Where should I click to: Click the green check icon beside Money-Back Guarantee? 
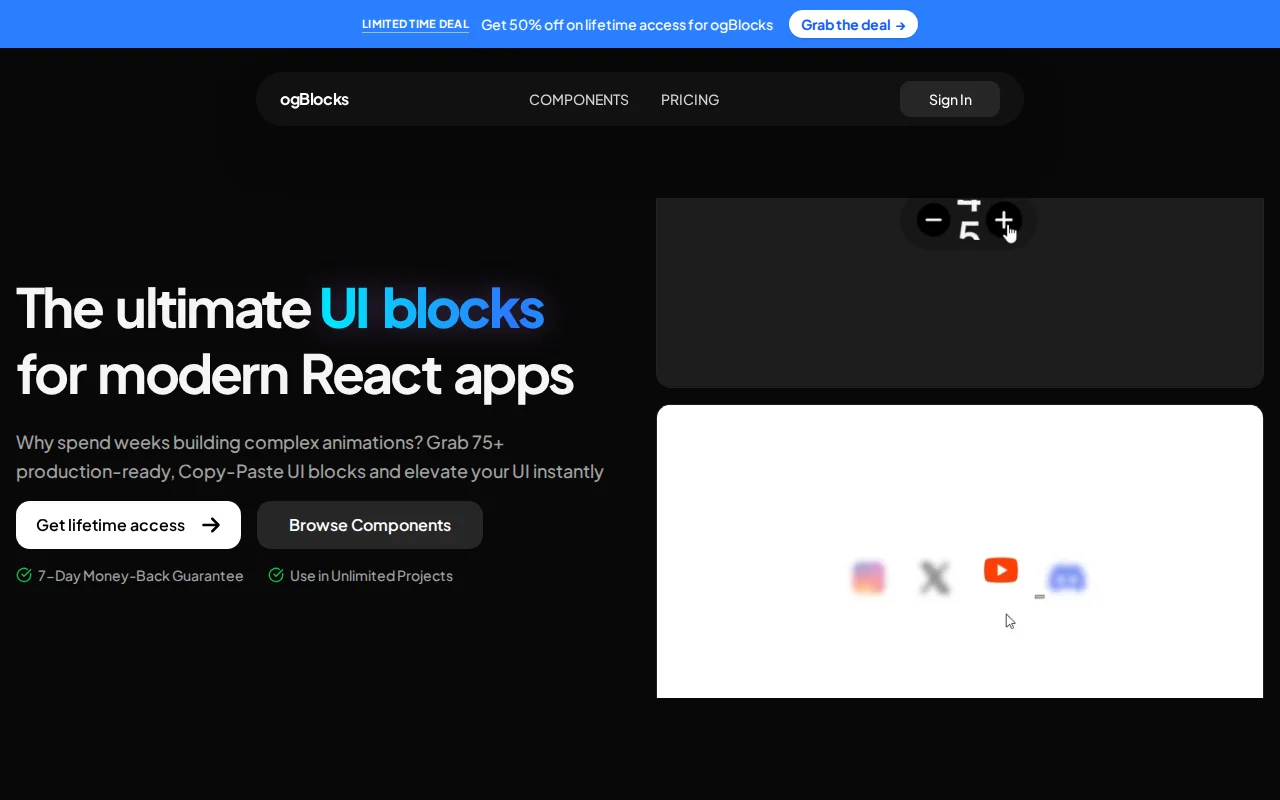click(24, 575)
